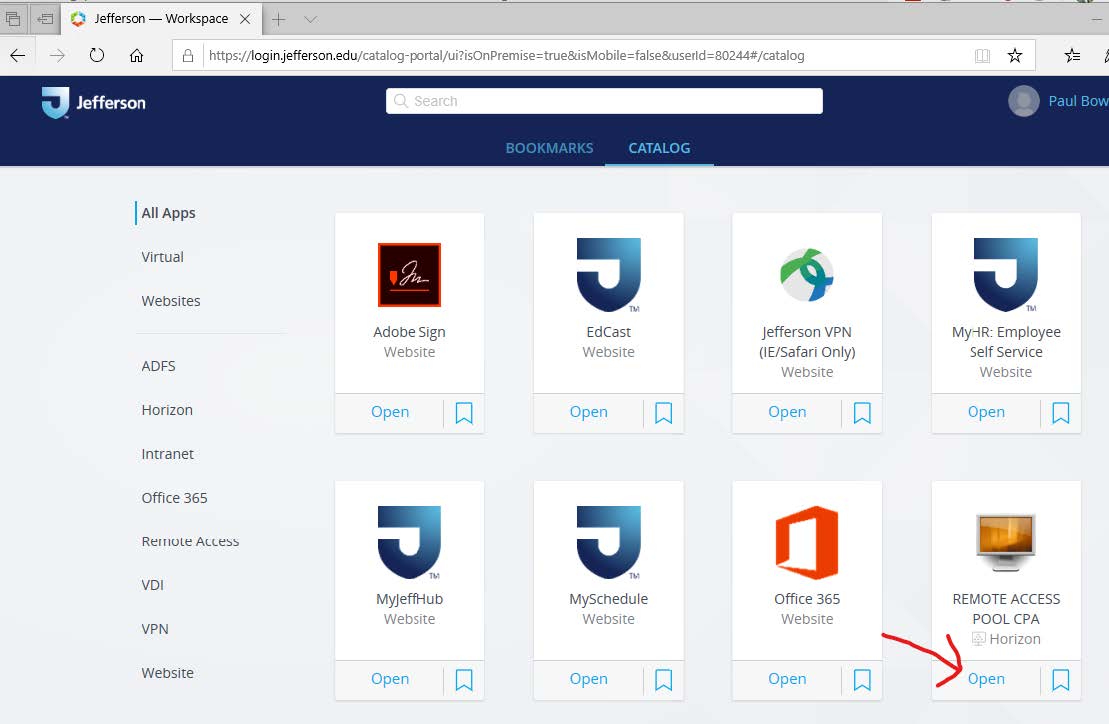
Task: Open Remote Access Pool CPA desktop
Action: point(986,679)
